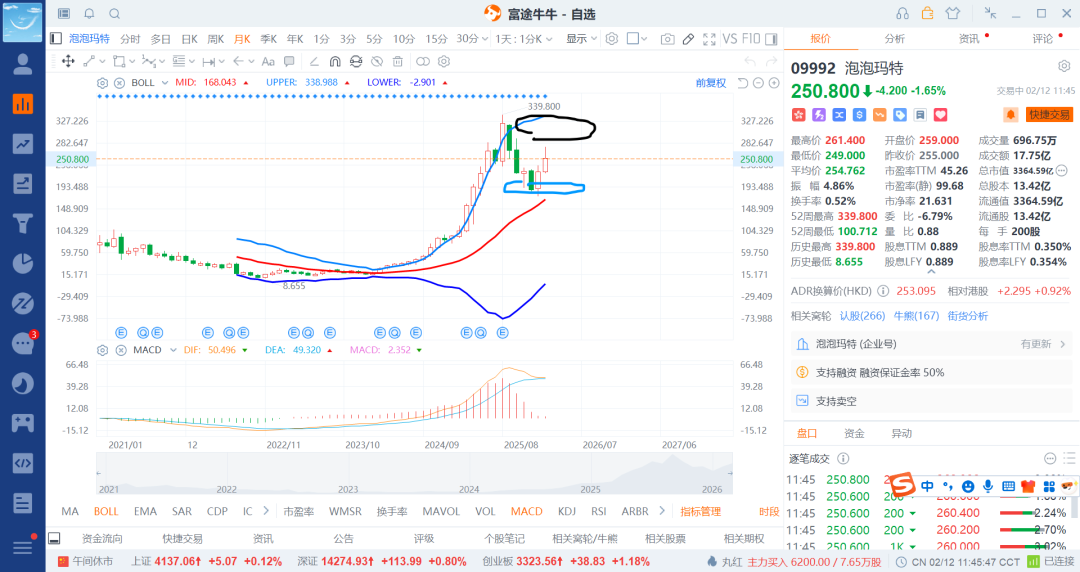1080x572 pixels.
Task: Open the chat messages icon with badge
Action: 23,343
